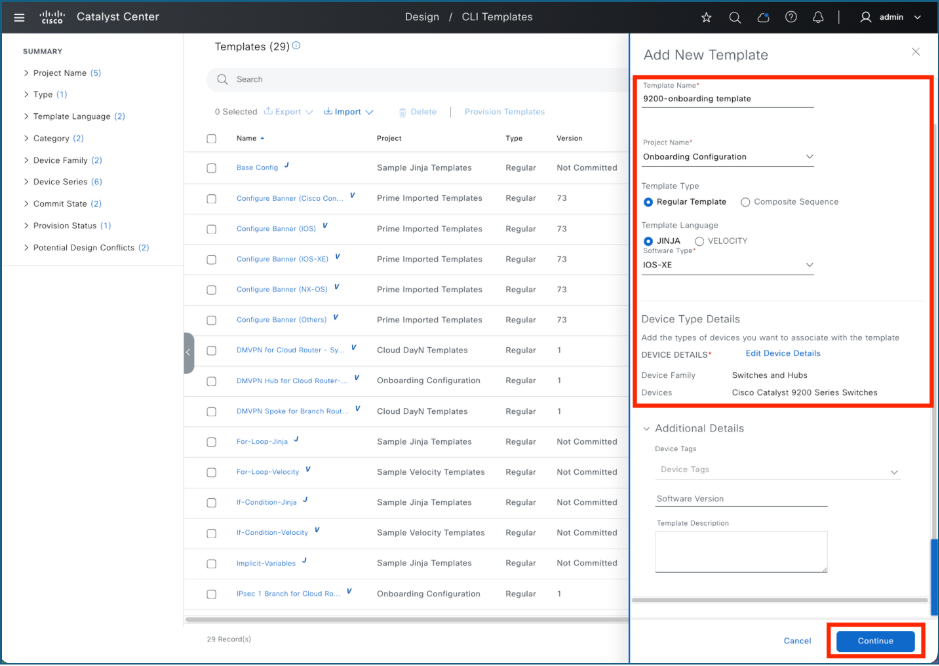Click the Delete trash icon
939x666 pixels.
coord(402,112)
